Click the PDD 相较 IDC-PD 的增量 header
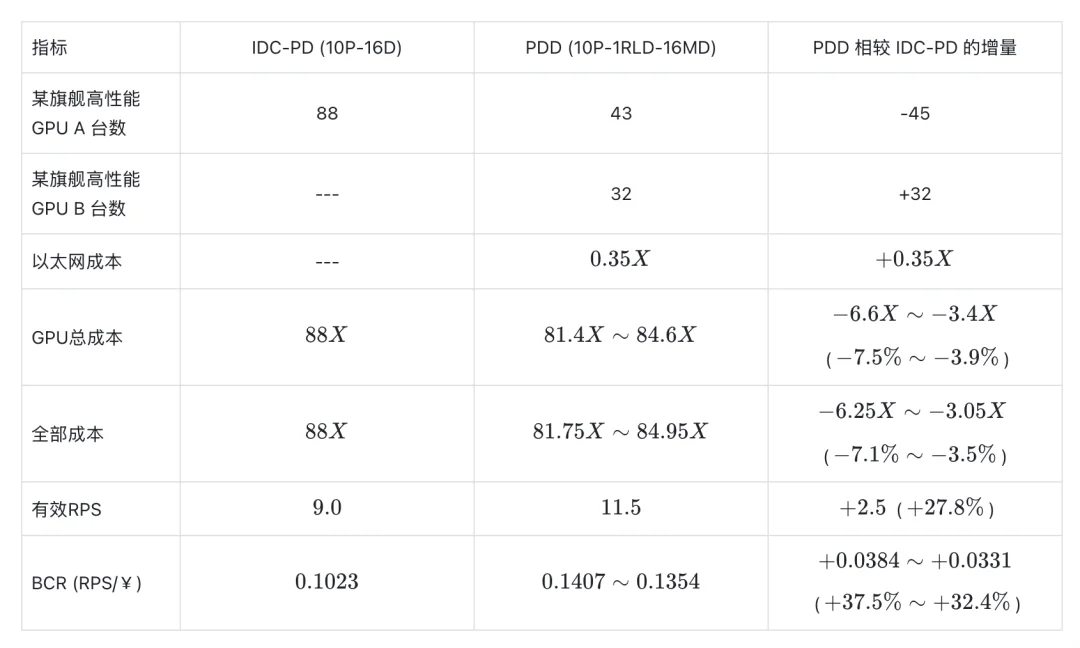 [915, 48]
